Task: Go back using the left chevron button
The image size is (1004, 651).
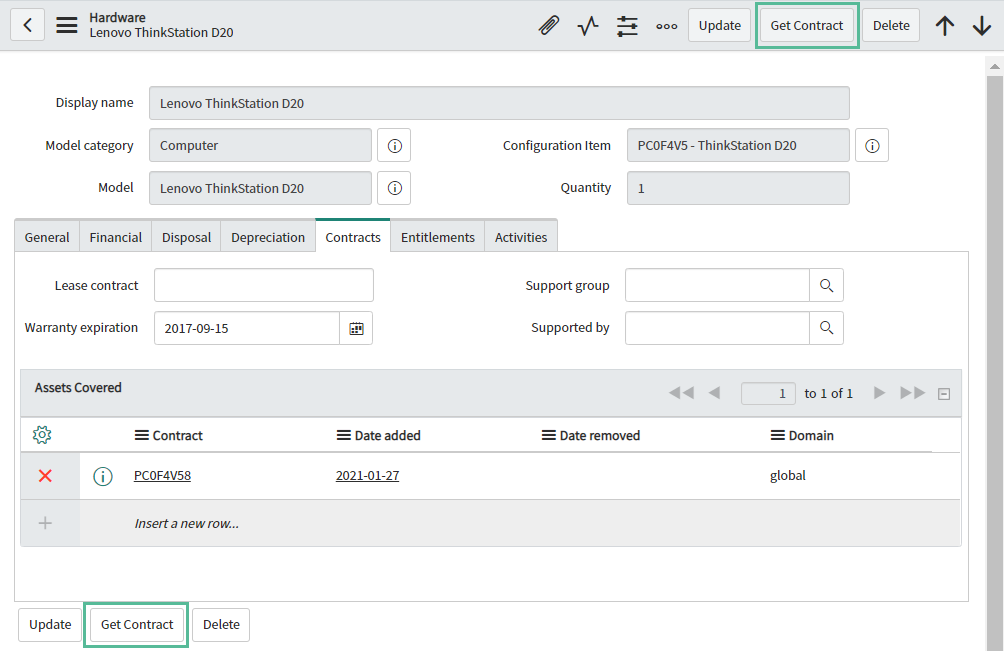Action: click(x=28, y=25)
